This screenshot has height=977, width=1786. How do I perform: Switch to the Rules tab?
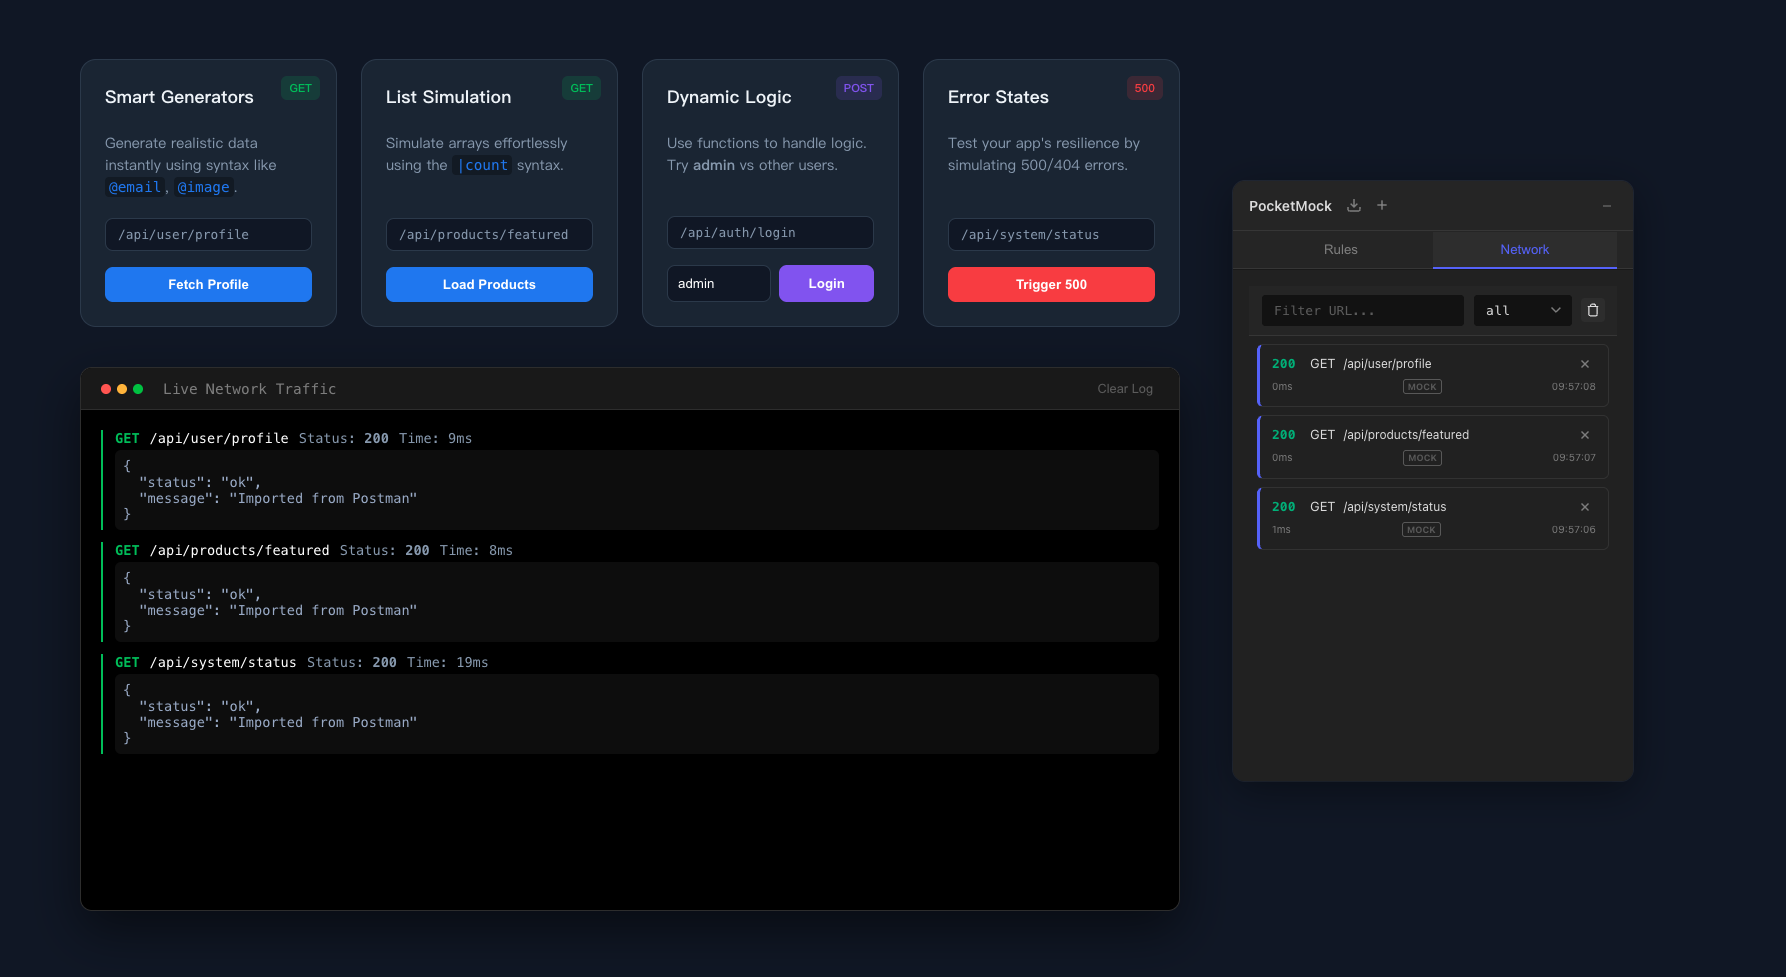[x=1340, y=249]
